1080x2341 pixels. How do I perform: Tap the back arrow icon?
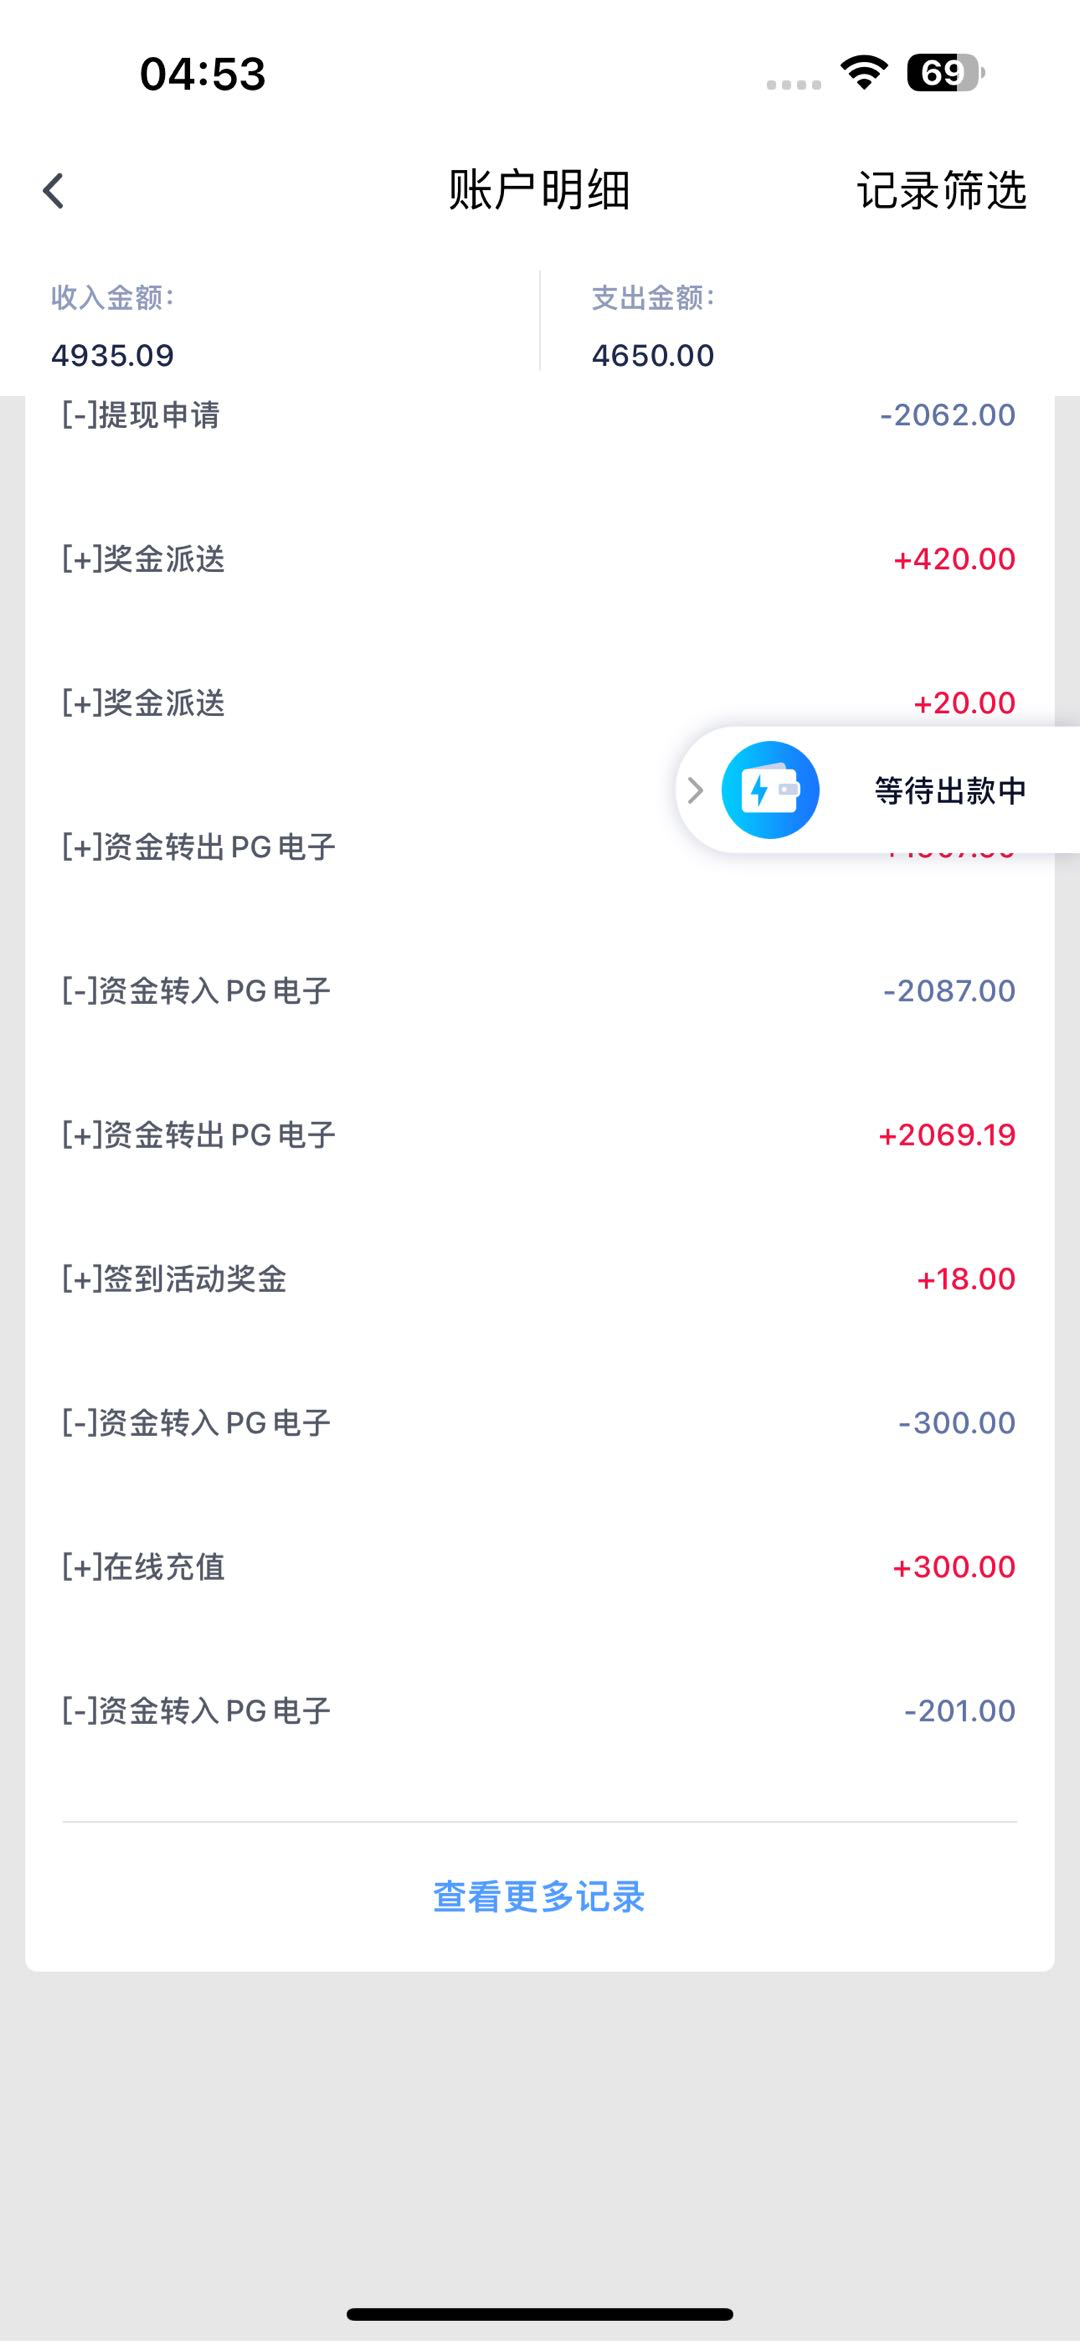[x=54, y=190]
